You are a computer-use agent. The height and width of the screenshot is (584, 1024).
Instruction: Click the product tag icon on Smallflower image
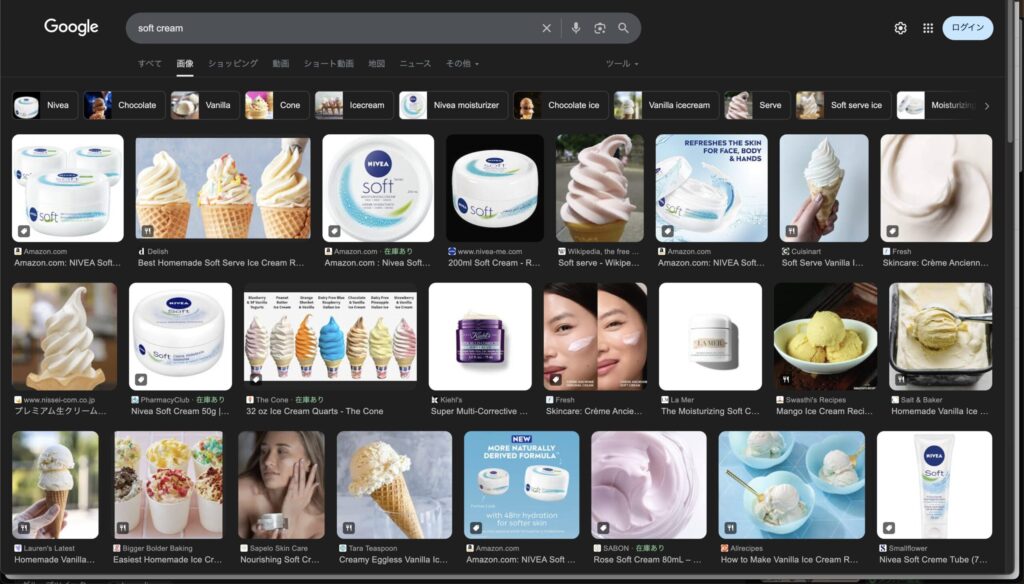[889, 528]
